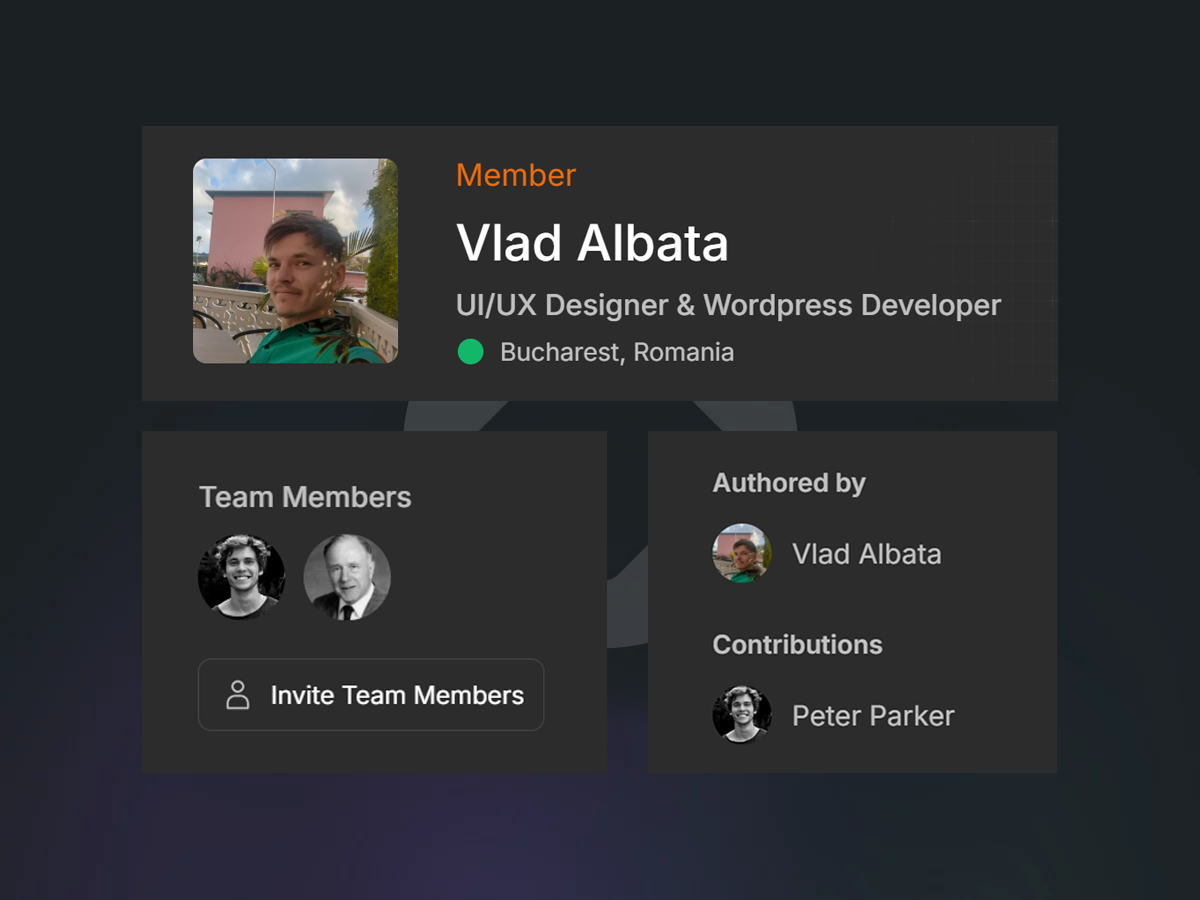
Task: Click the Bucharest, Romania location text
Action: 617,352
